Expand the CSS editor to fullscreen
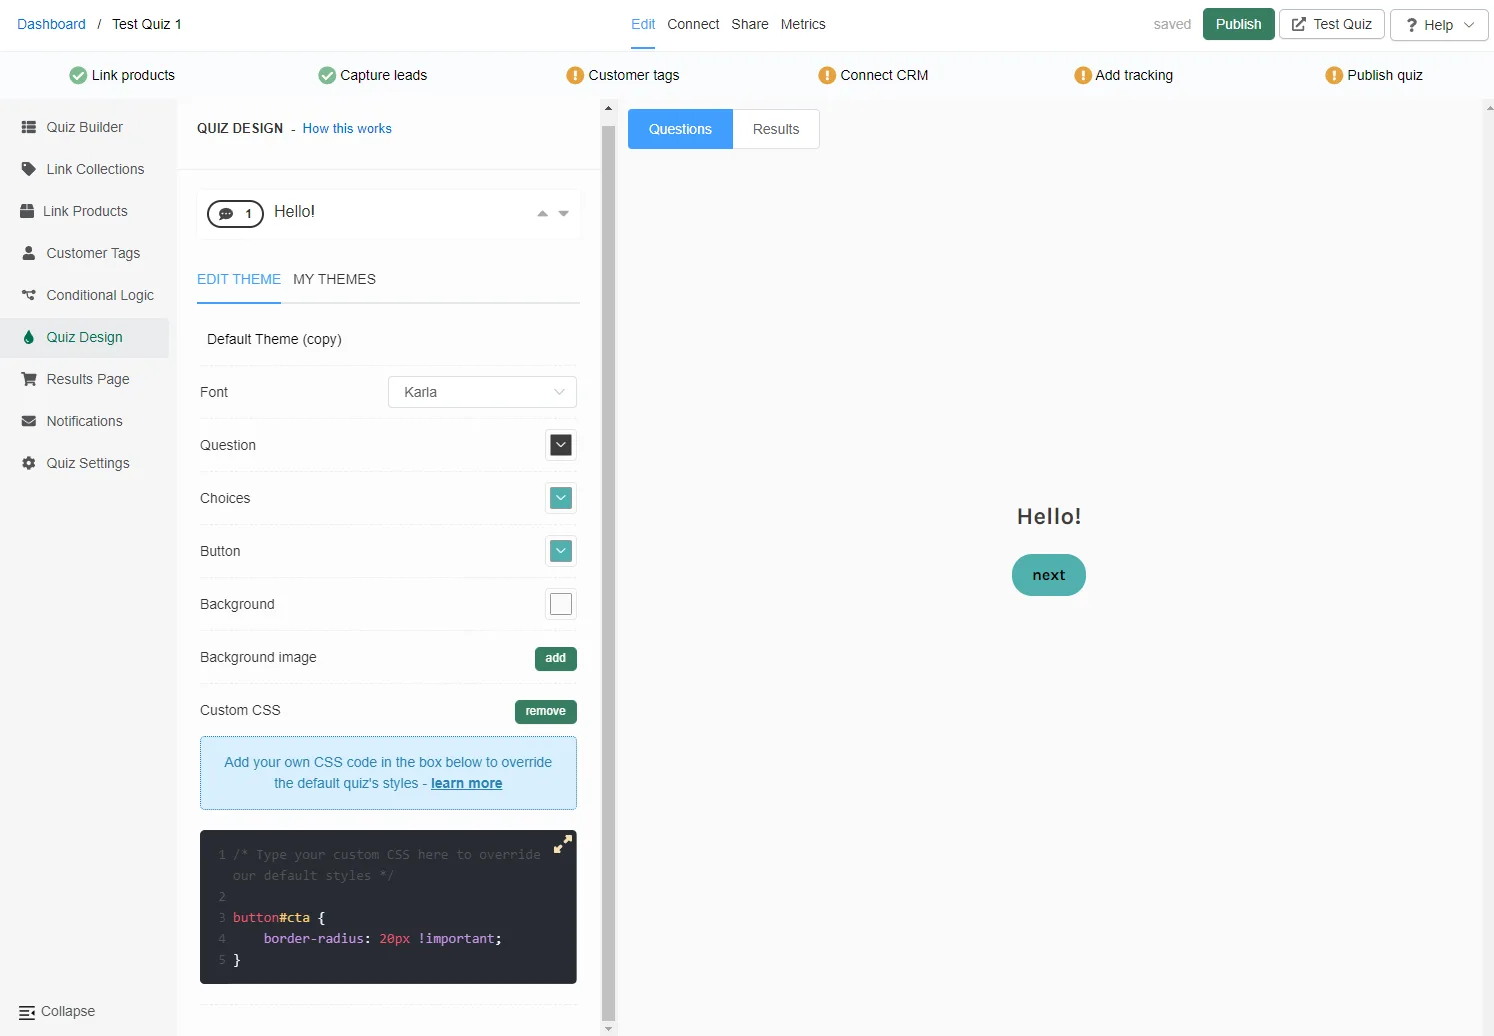Viewport: 1494px width, 1036px height. 563,844
